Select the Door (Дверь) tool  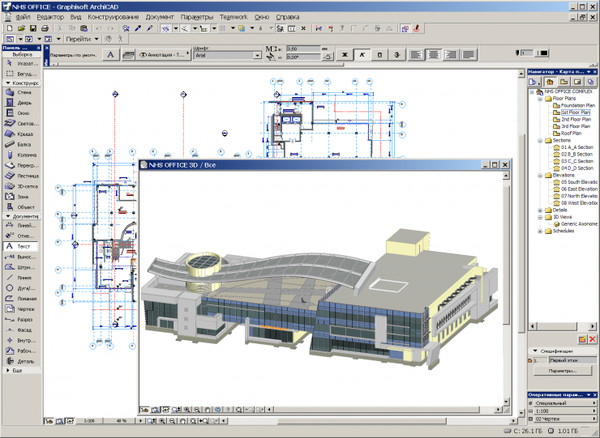22,103
